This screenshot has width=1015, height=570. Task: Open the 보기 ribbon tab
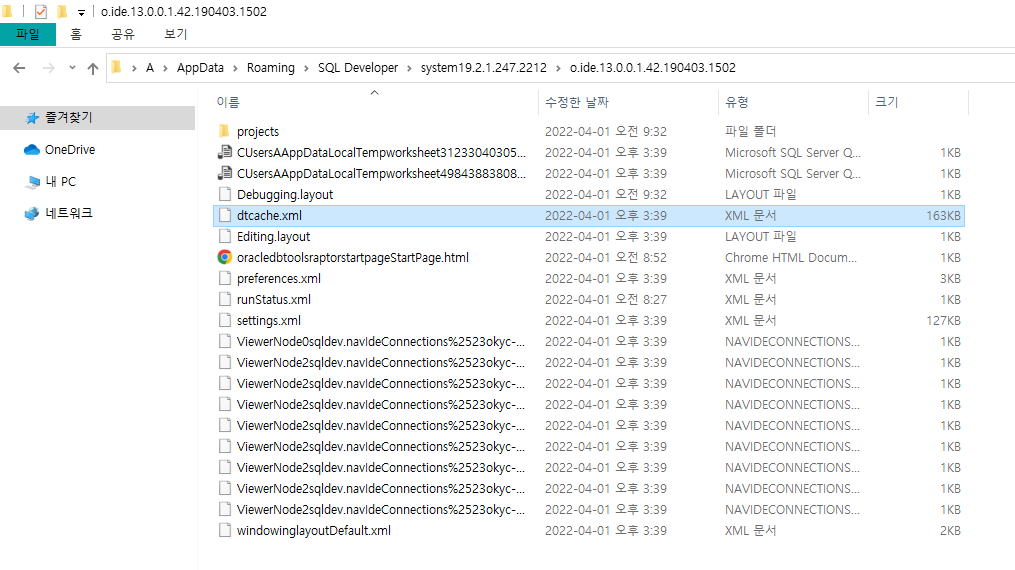[175, 34]
